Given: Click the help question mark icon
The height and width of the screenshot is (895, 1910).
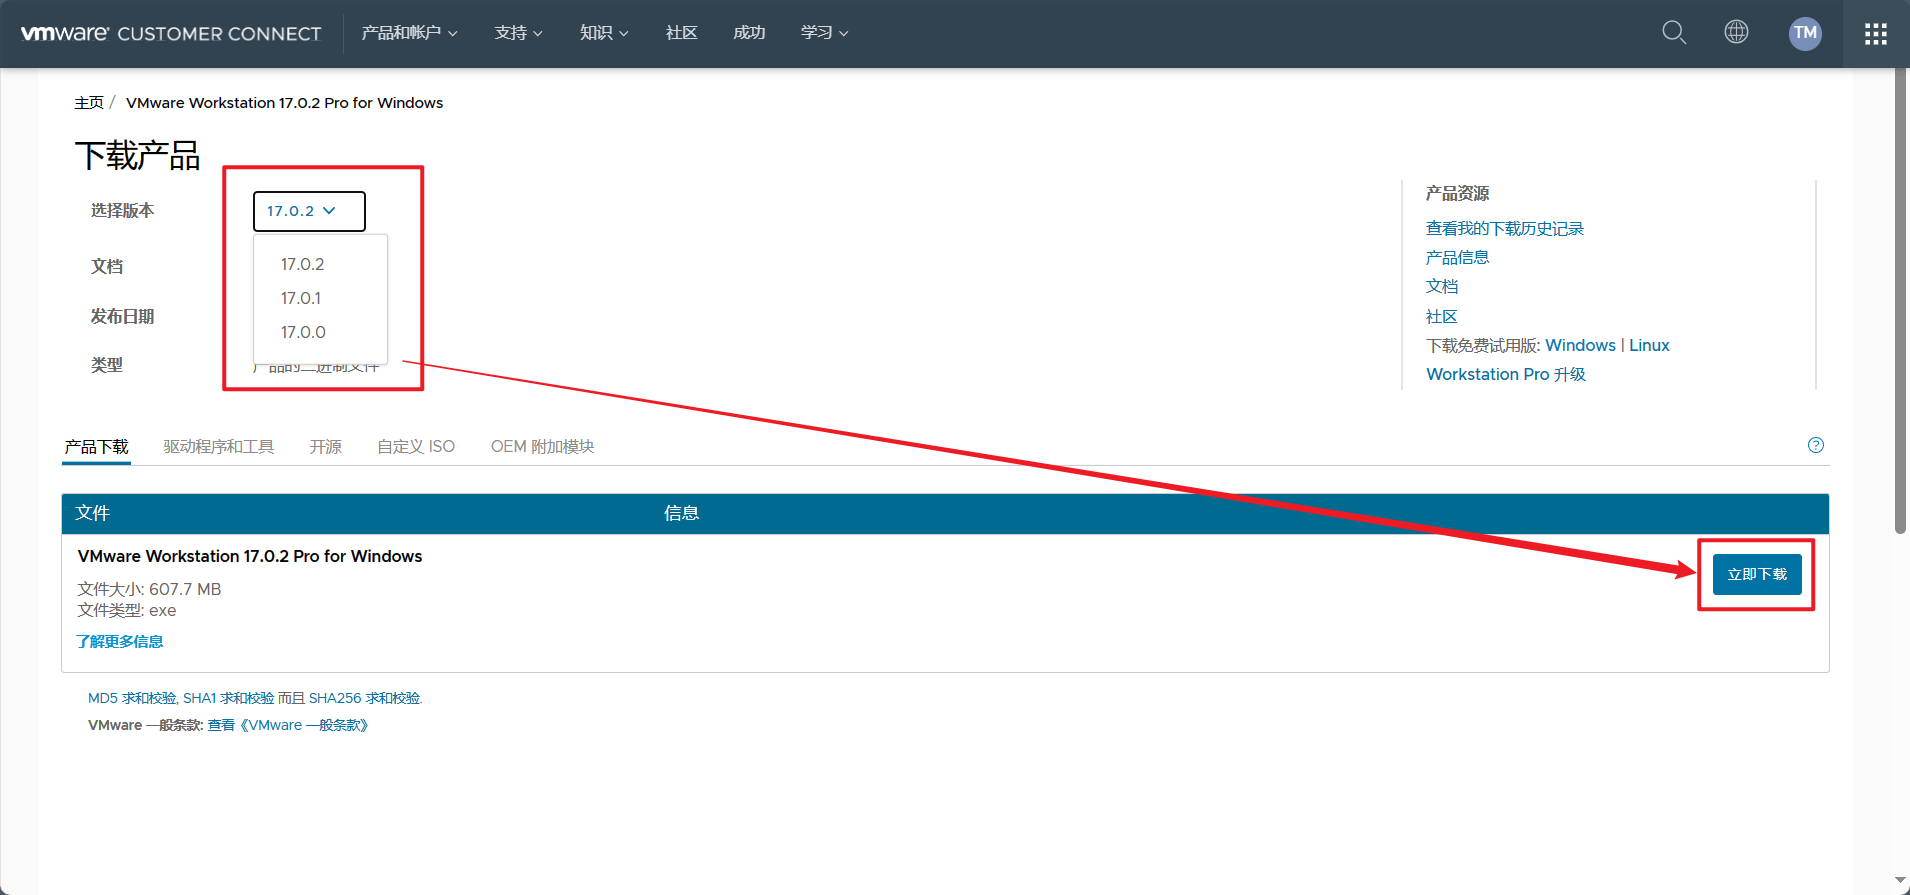Looking at the screenshot, I should pos(1815,446).
